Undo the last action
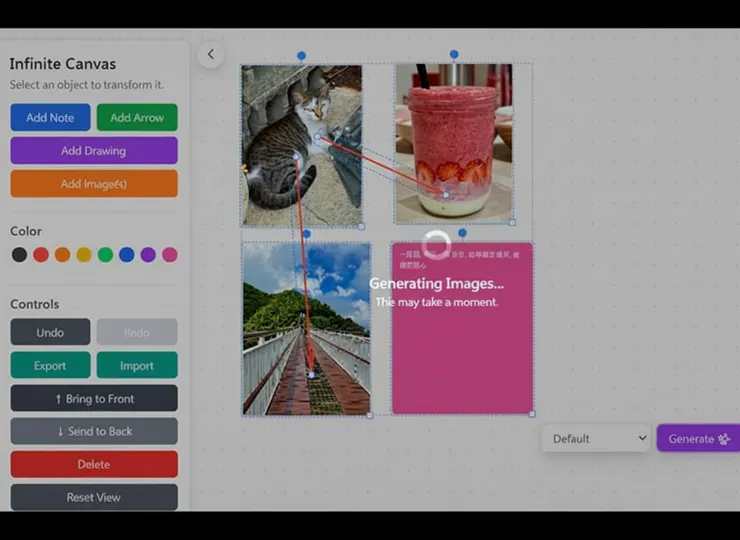 point(50,332)
